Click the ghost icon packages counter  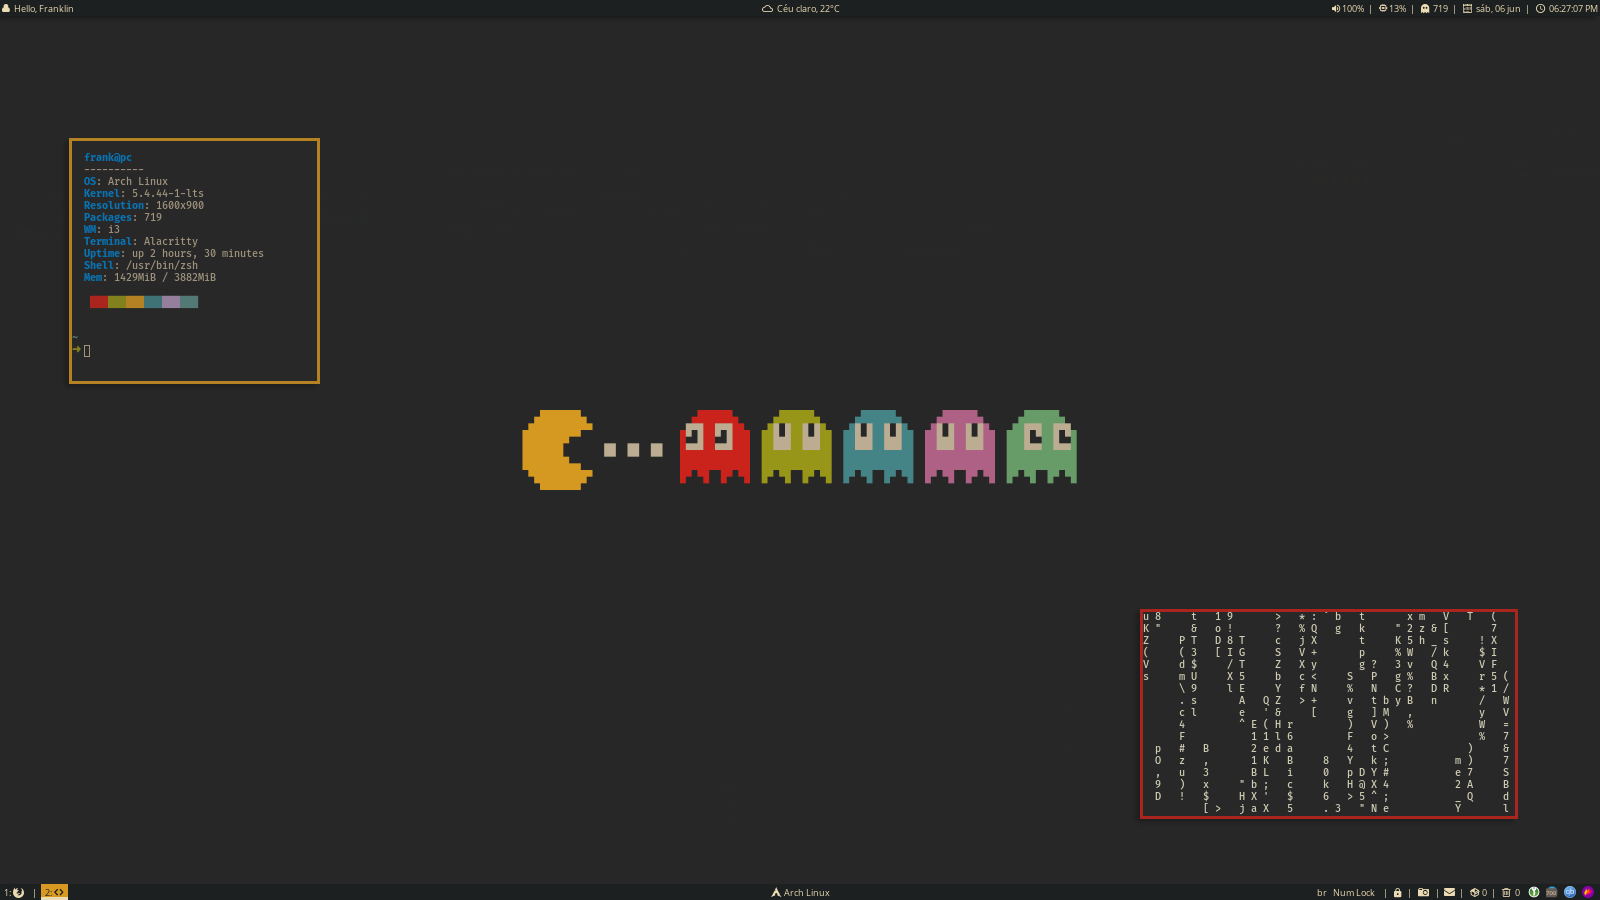tap(1434, 8)
